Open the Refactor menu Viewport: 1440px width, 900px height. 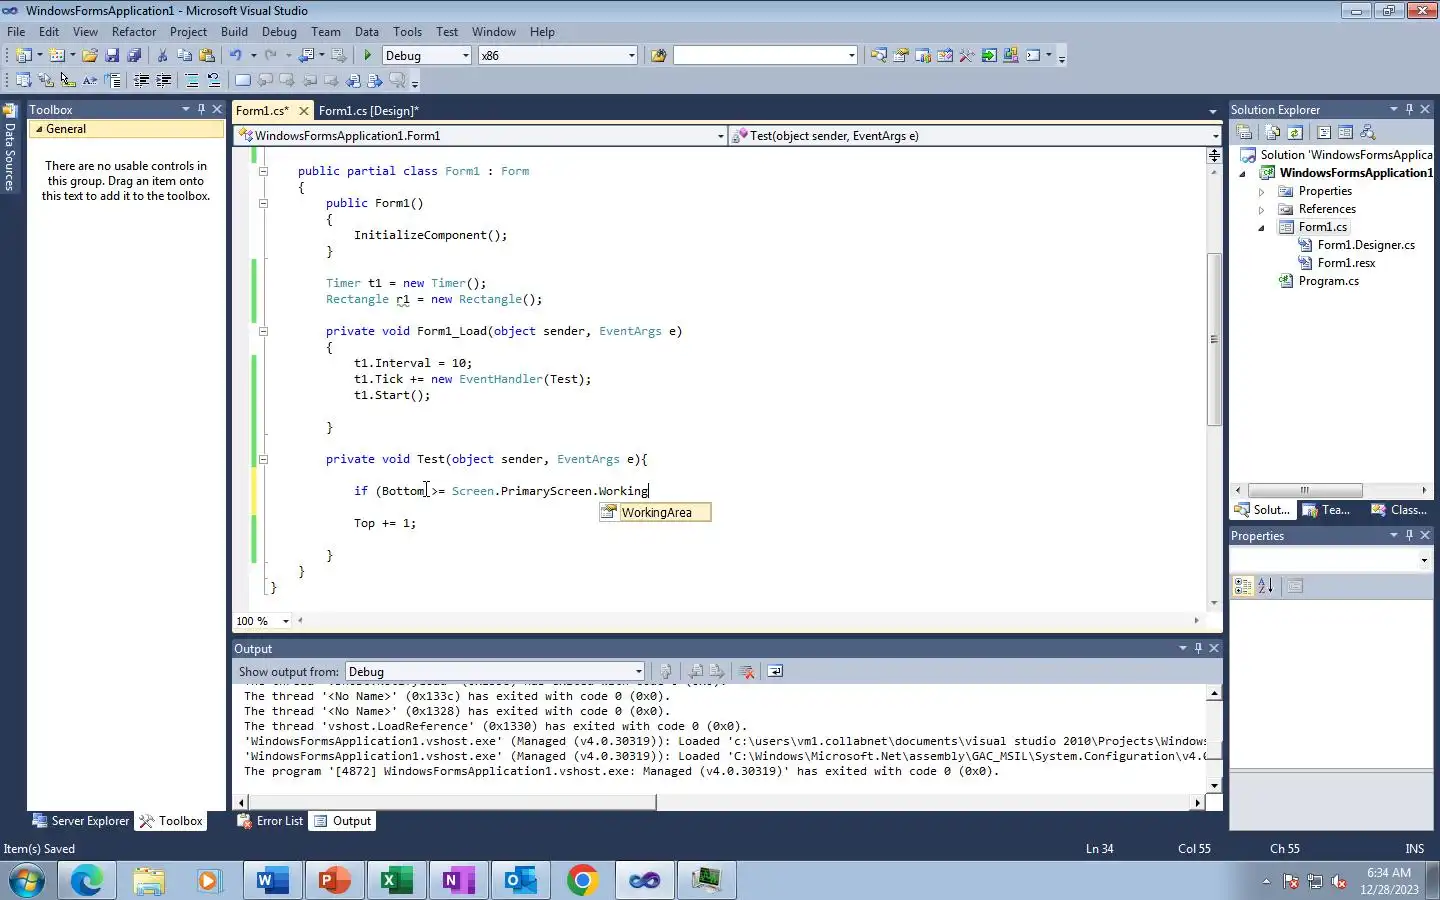[x=134, y=32]
